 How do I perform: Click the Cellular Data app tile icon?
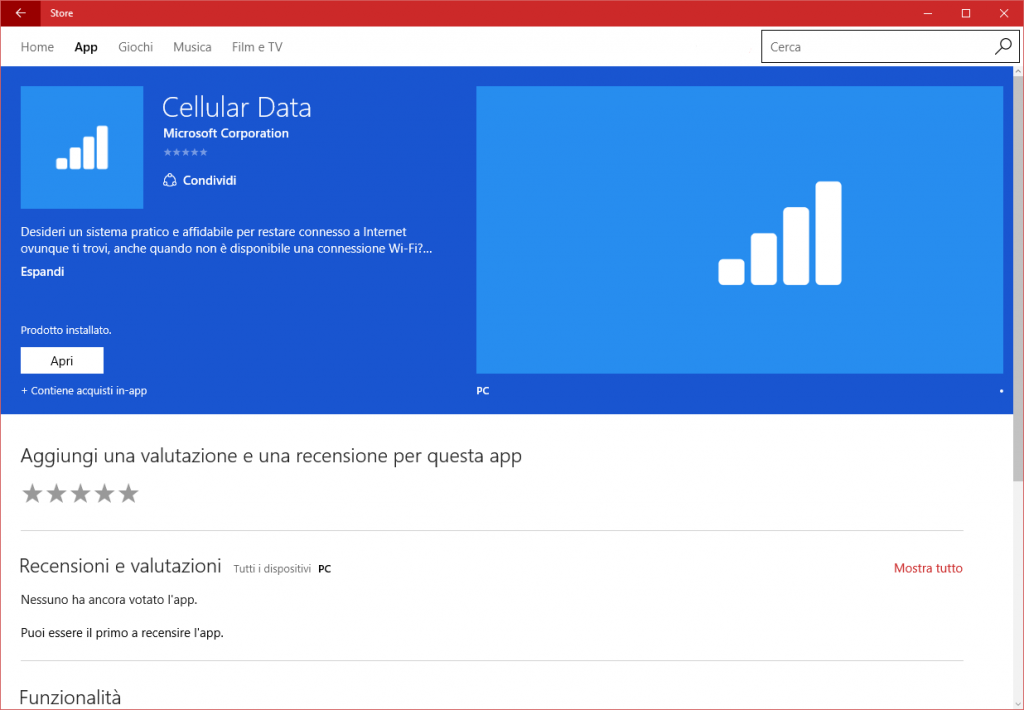click(82, 147)
